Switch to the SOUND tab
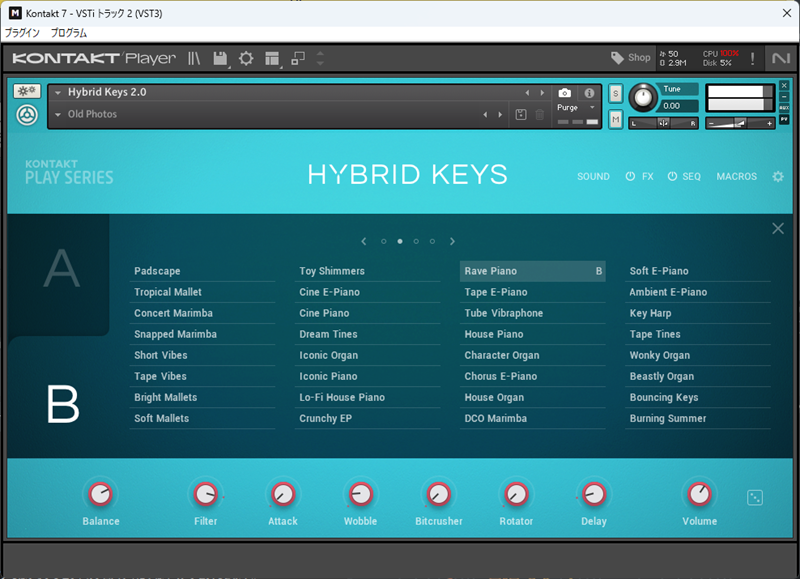This screenshot has height=579, width=800. [593, 177]
